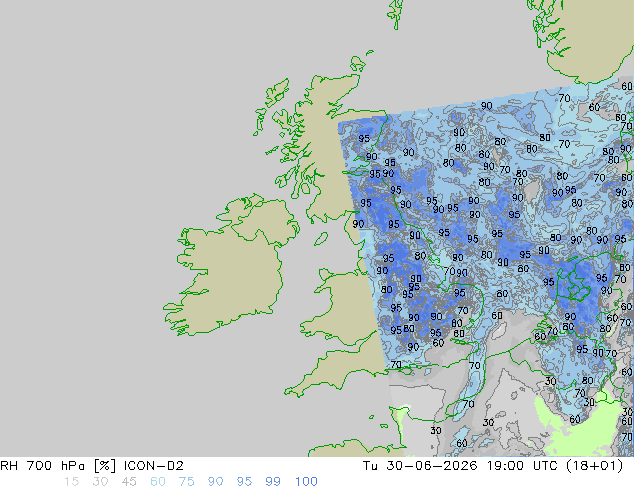634x490 pixels.
Task: Click the 99 legend value
Action: pyautogui.click(x=273, y=482)
